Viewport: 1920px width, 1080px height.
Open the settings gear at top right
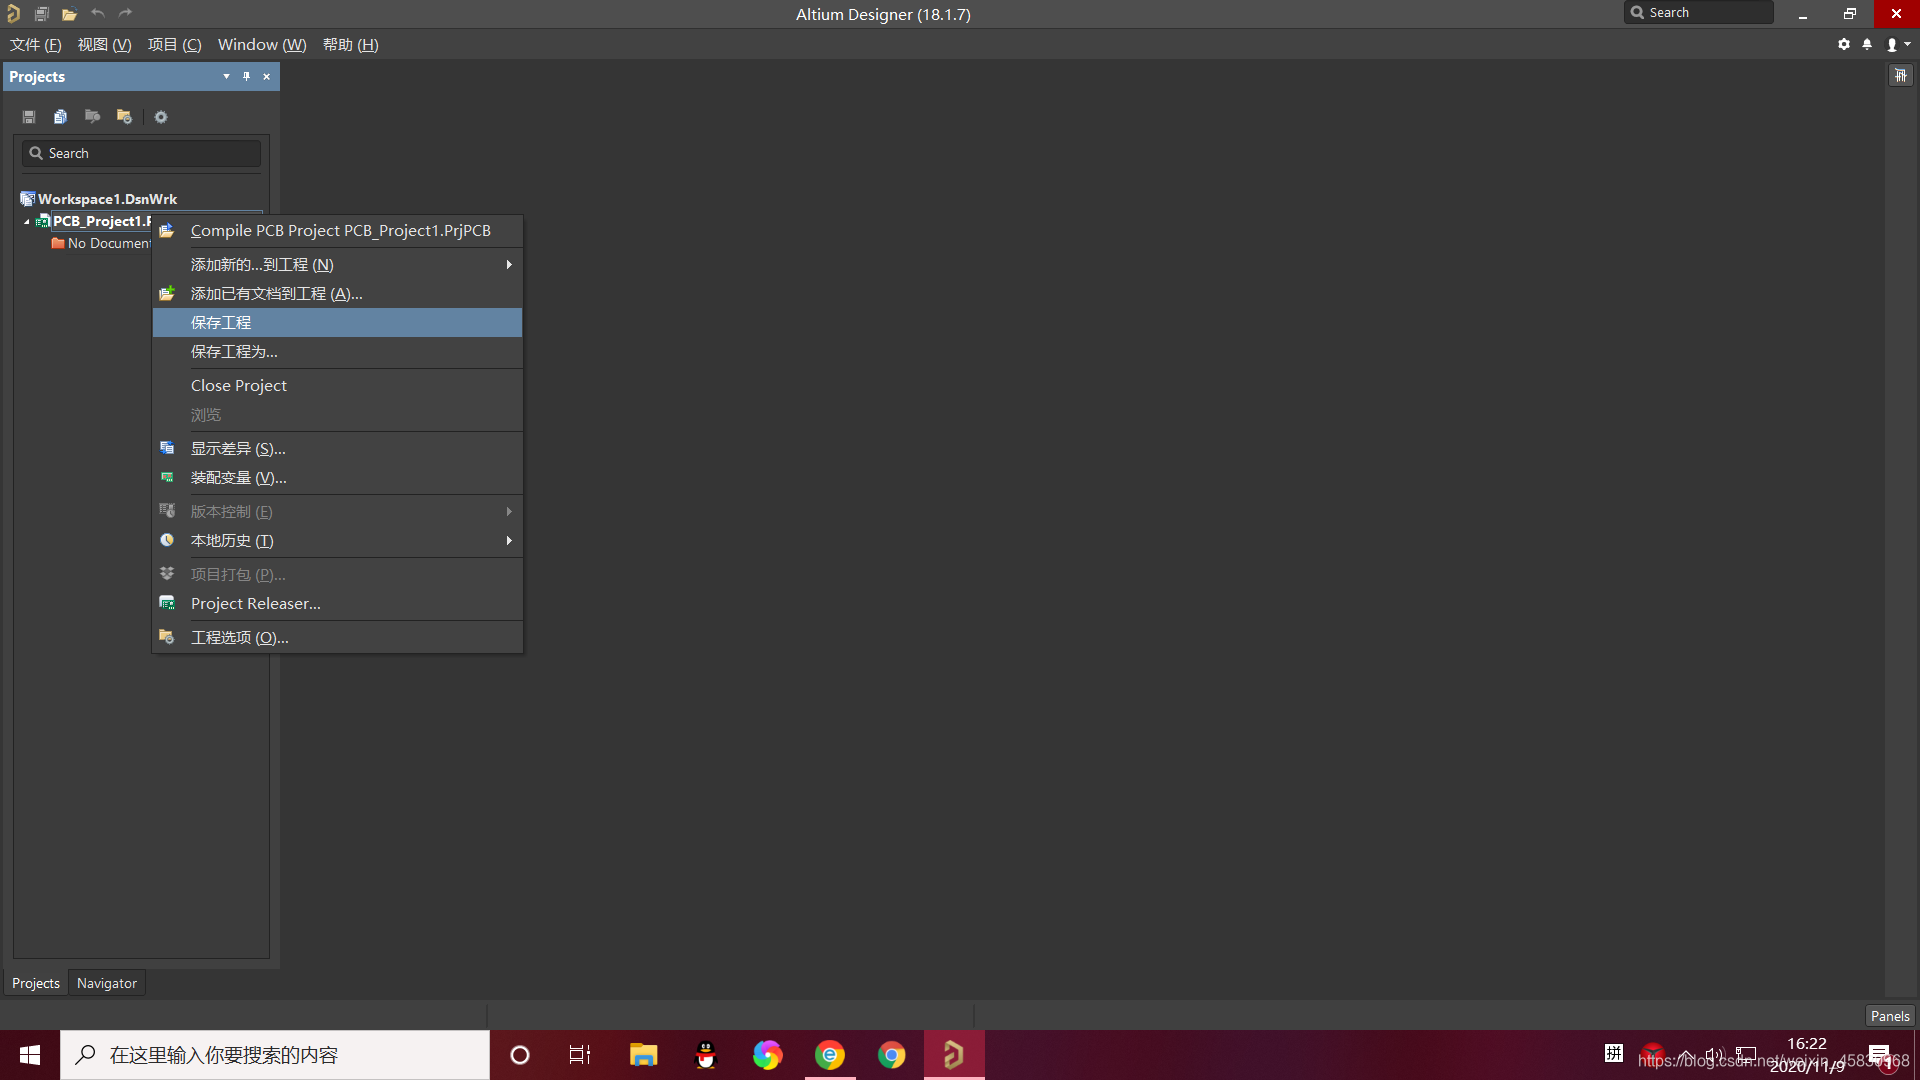coord(1844,44)
